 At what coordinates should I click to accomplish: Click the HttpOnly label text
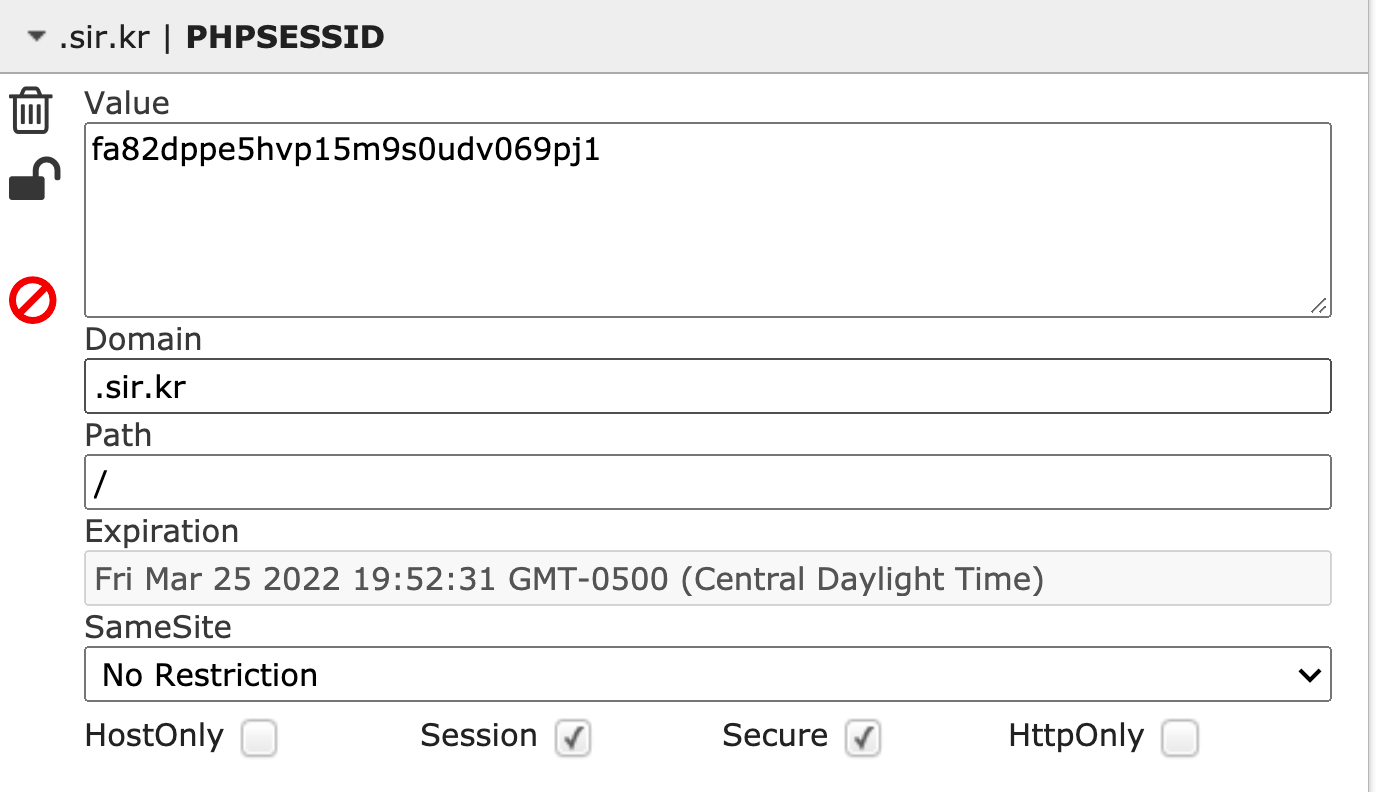pyautogui.click(x=1076, y=736)
